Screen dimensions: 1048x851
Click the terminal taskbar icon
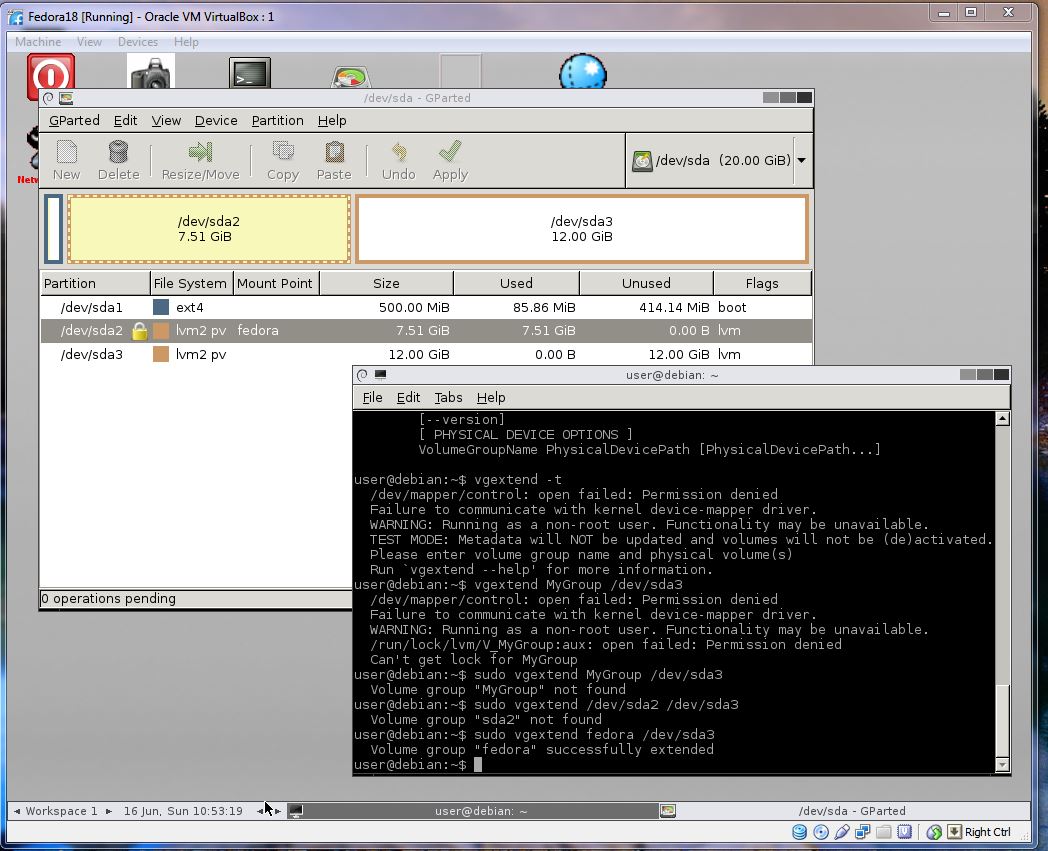click(295, 811)
